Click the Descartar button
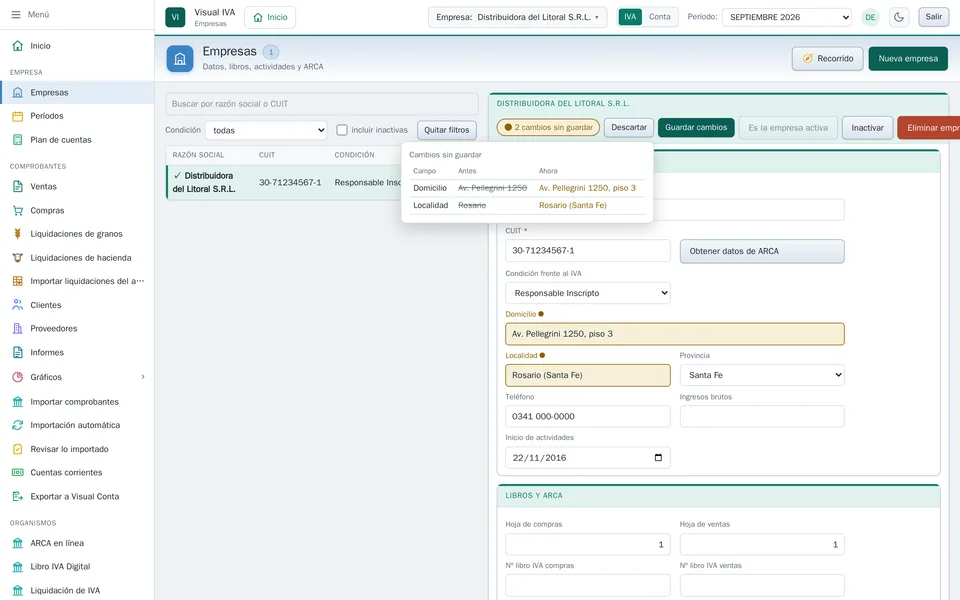 tap(629, 127)
